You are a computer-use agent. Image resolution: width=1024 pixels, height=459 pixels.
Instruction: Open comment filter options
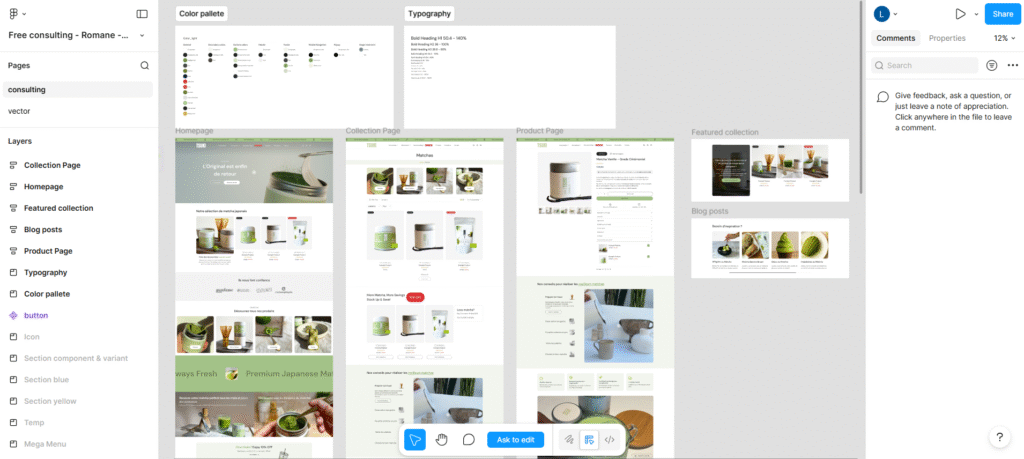pyautogui.click(x=991, y=65)
